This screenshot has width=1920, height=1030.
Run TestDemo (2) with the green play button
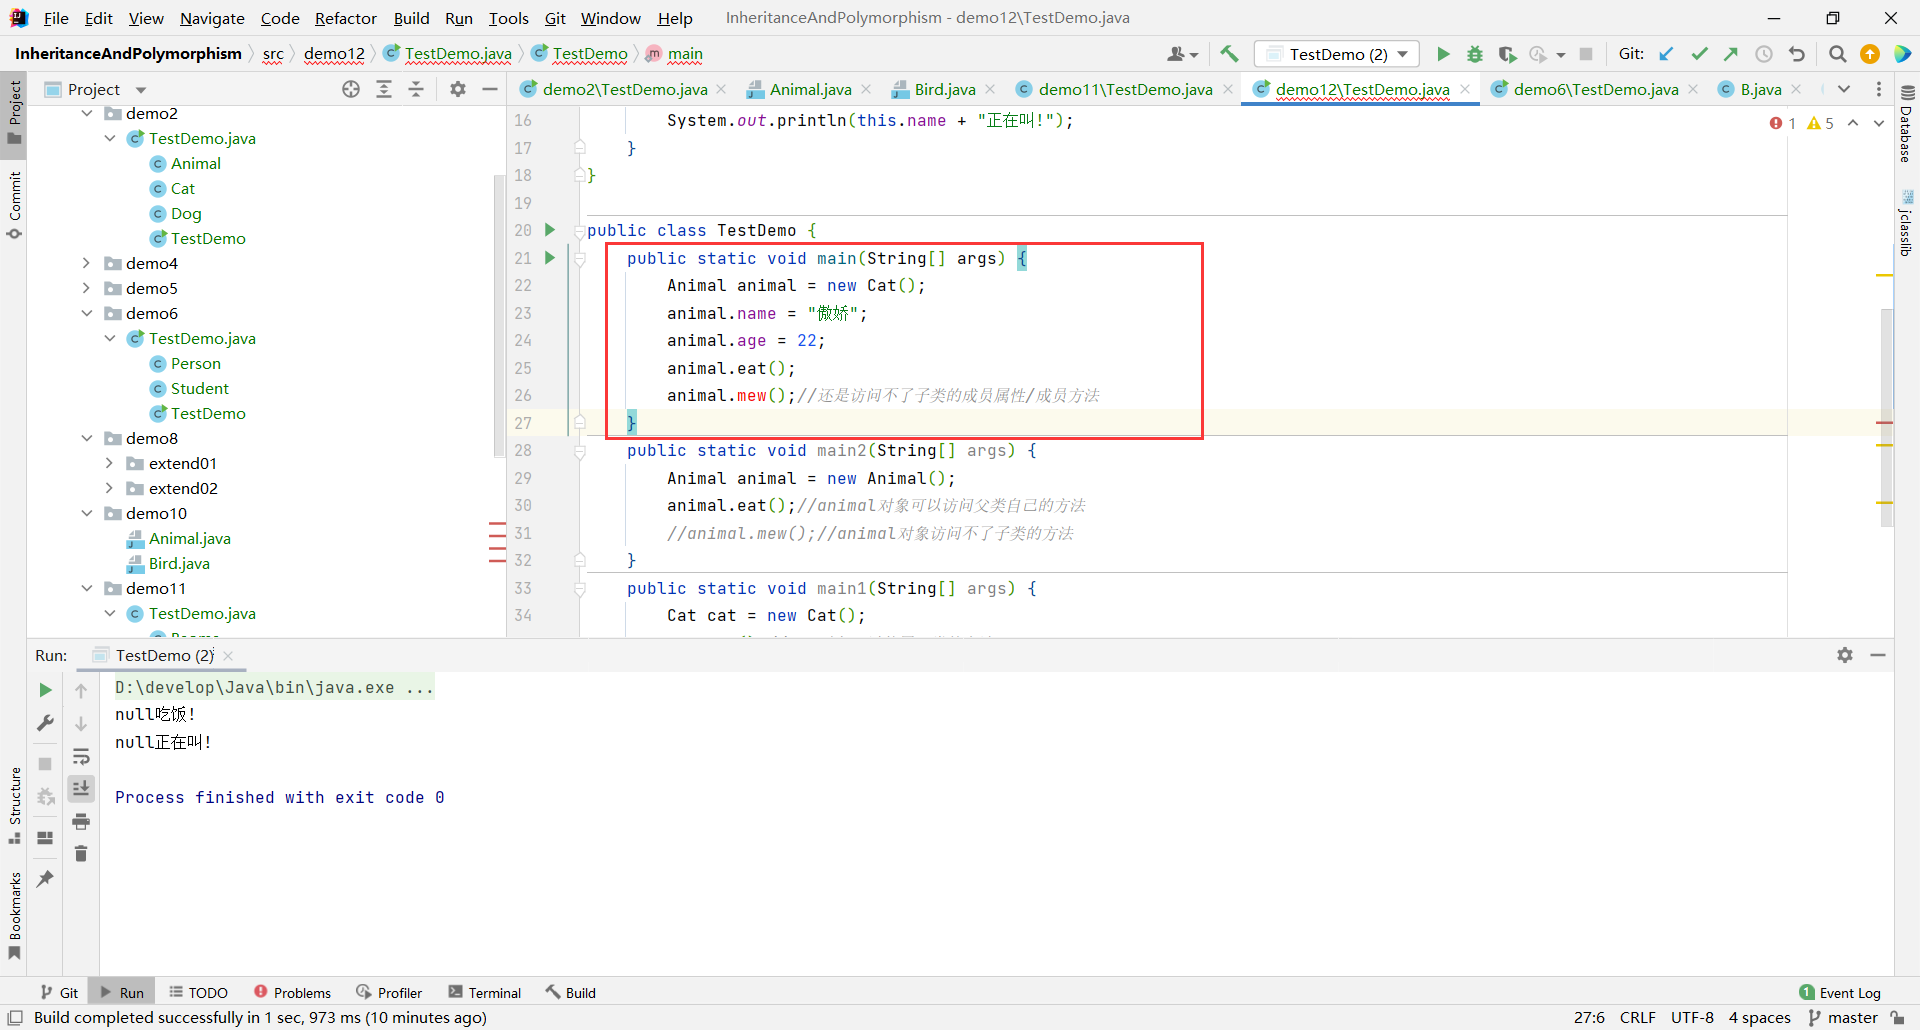click(1443, 54)
